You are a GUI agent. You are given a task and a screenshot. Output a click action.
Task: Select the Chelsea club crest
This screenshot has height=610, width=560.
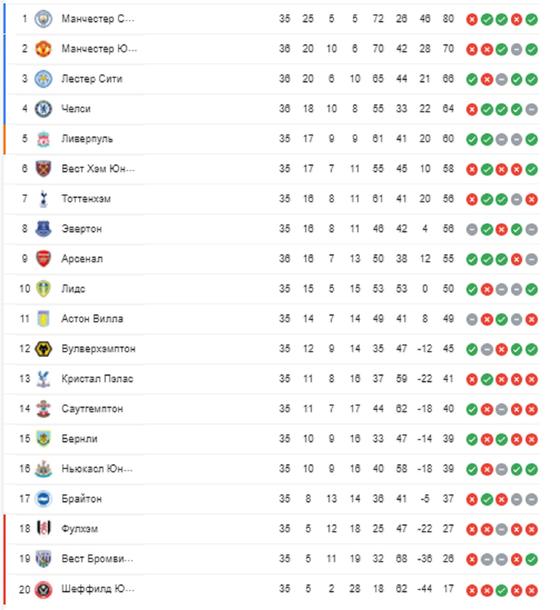point(43,109)
